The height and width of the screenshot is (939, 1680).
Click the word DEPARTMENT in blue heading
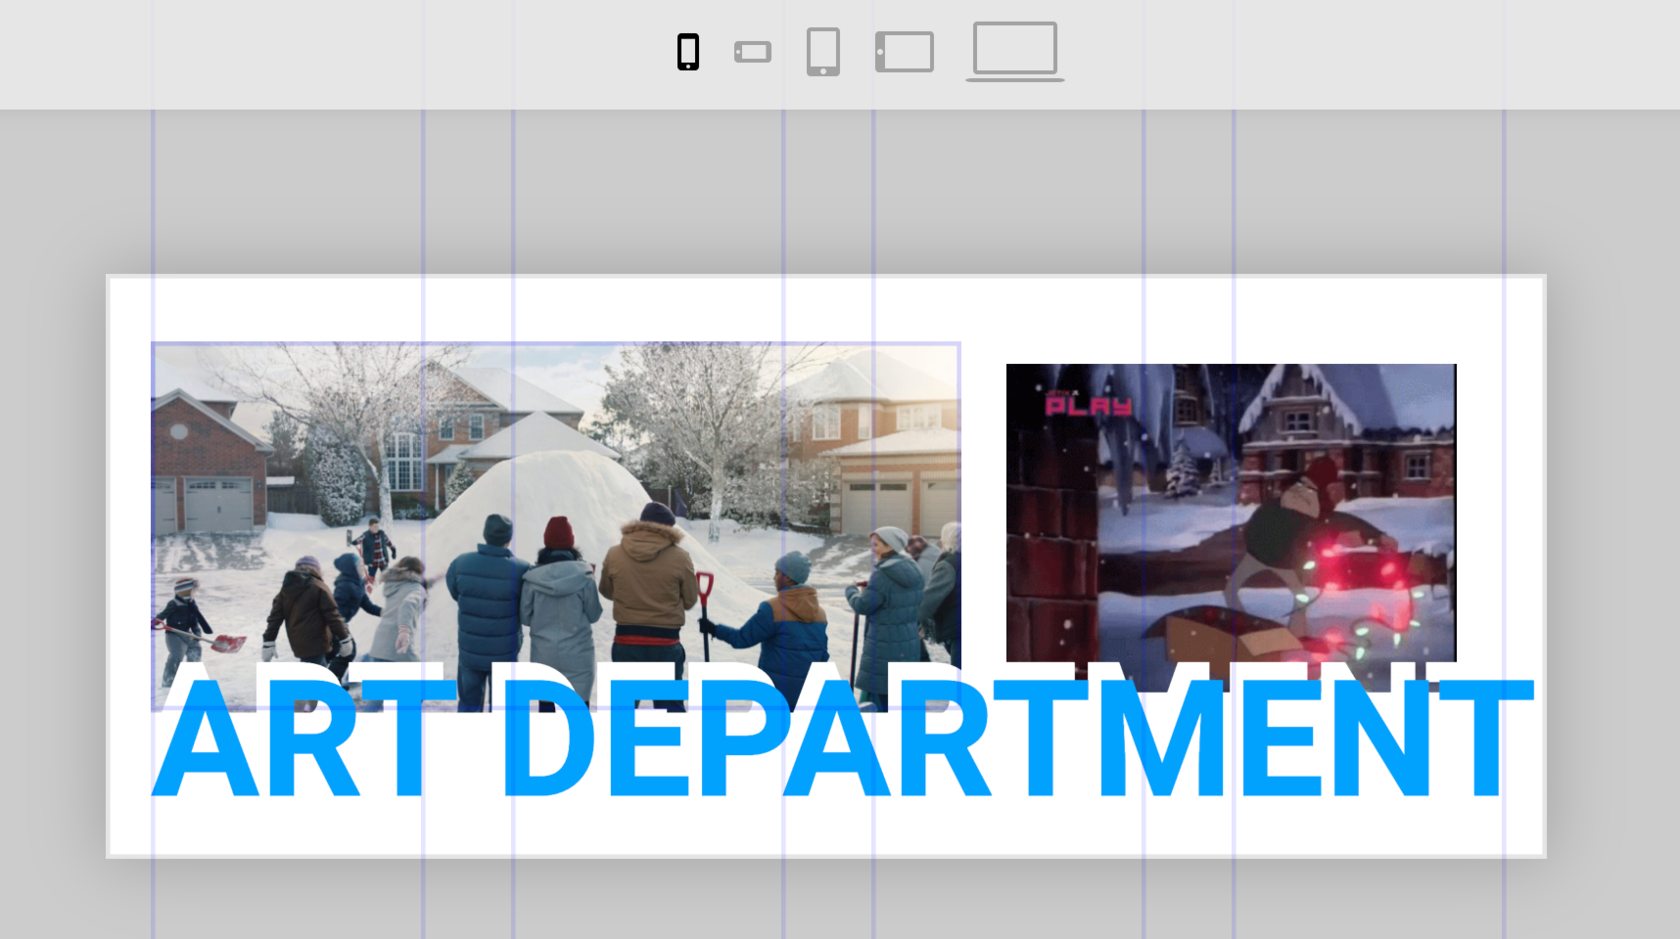1015,740
